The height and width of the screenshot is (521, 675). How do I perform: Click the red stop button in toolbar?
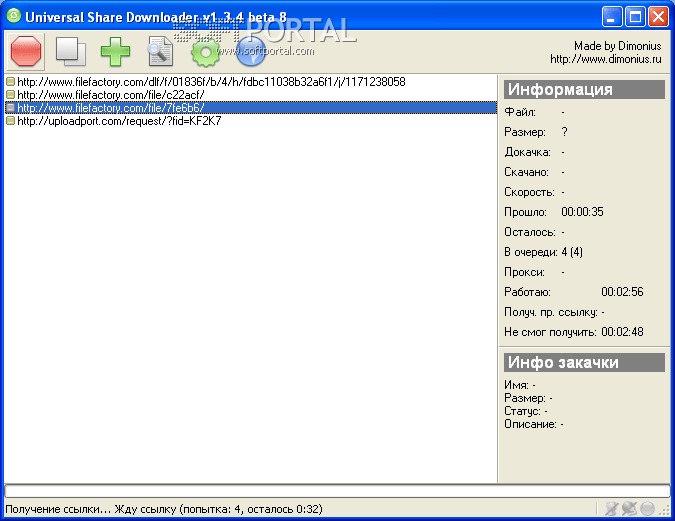pos(26,51)
